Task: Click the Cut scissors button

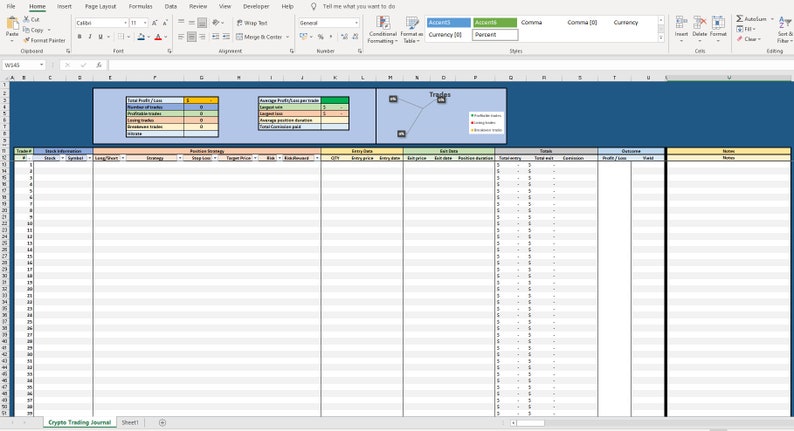Action: (x=31, y=19)
